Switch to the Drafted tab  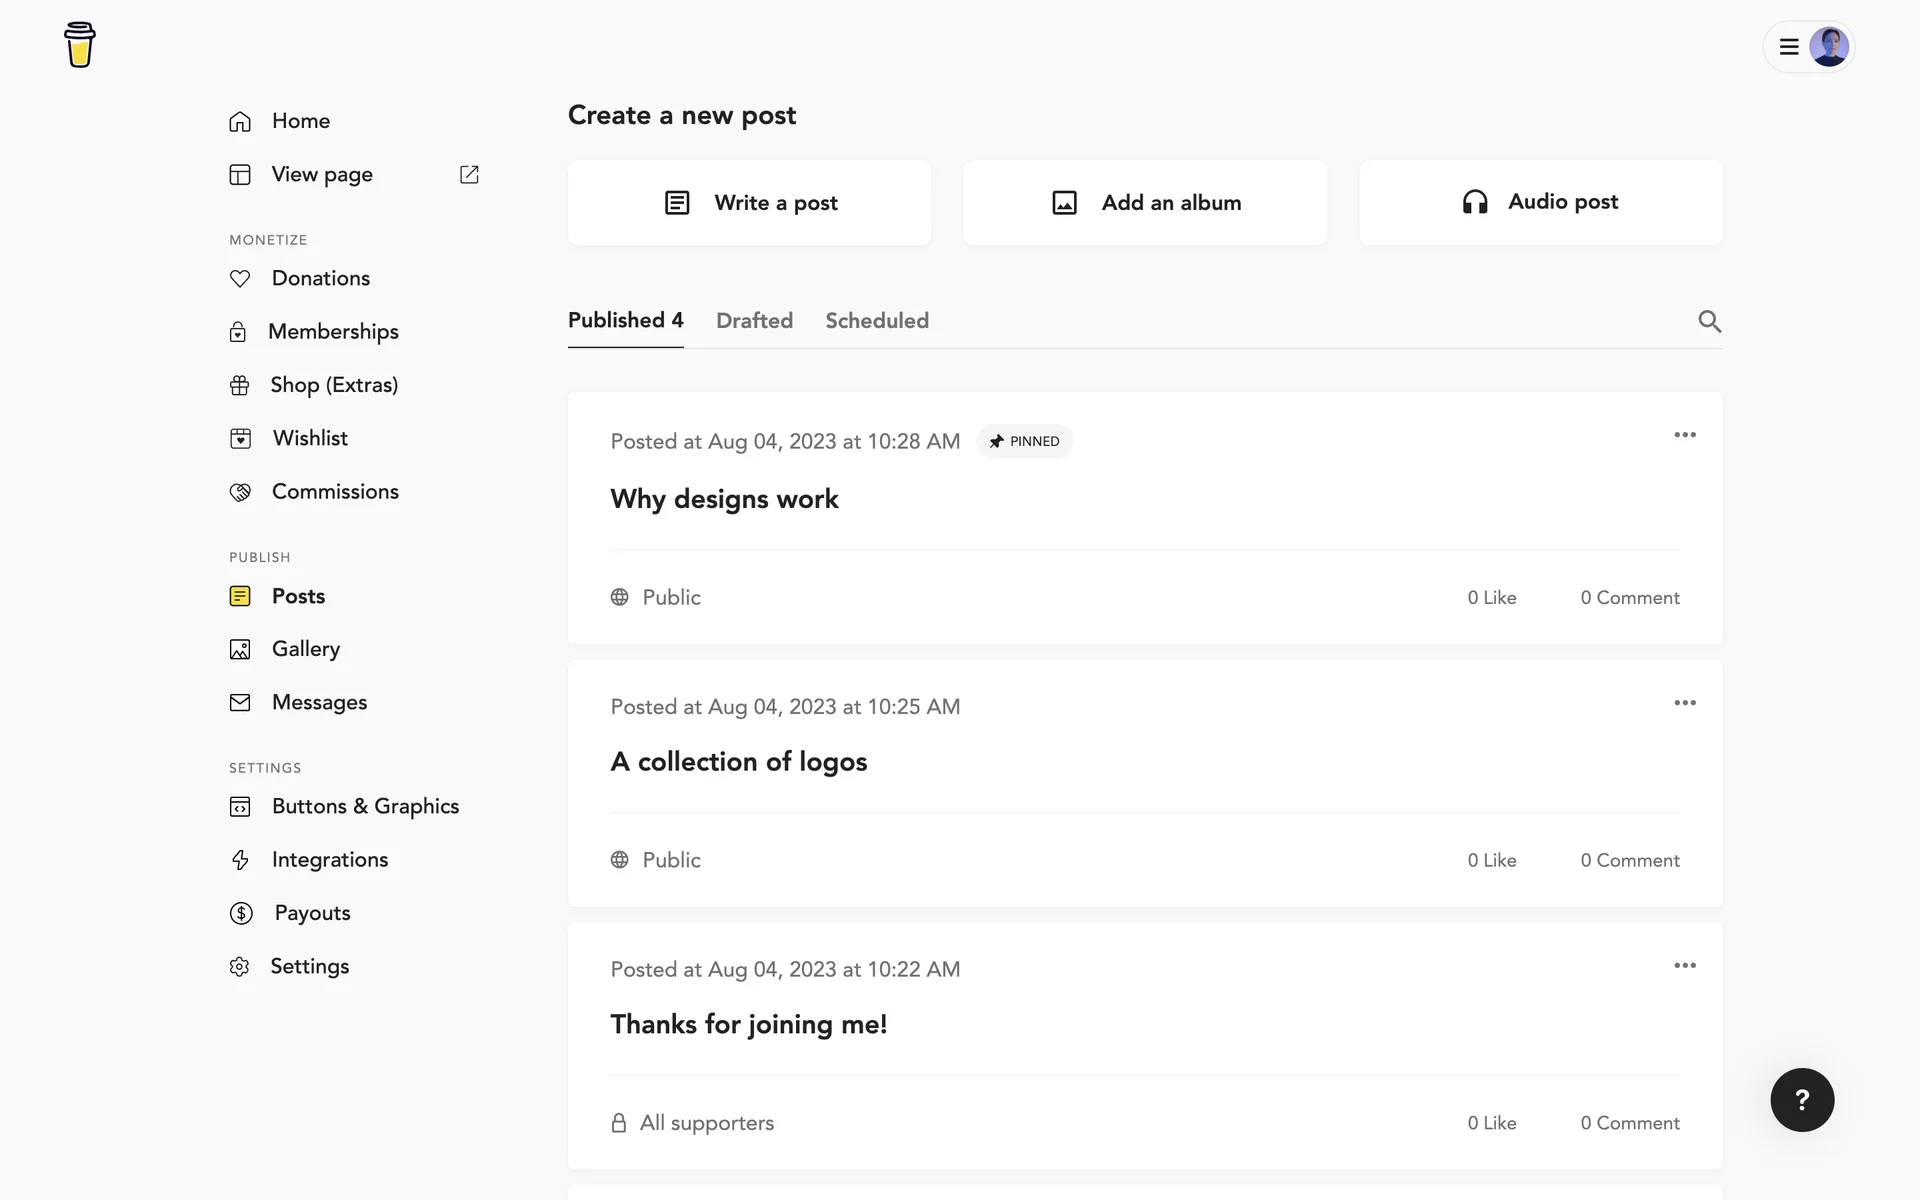tap(754, 321)
